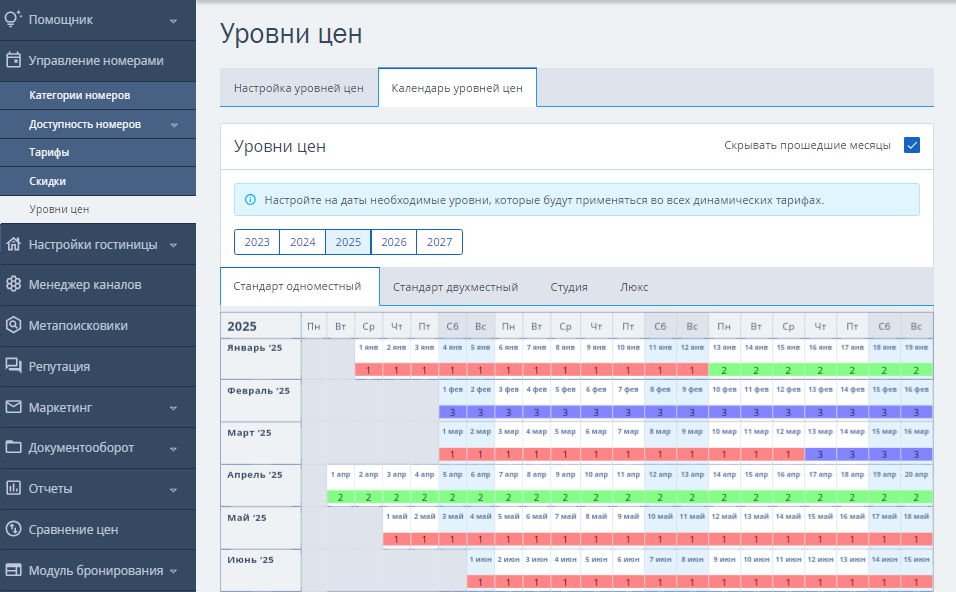Click the Метапоисковики search icon
Viewport: 956px width, 592px height.
(x=13, y=325)
